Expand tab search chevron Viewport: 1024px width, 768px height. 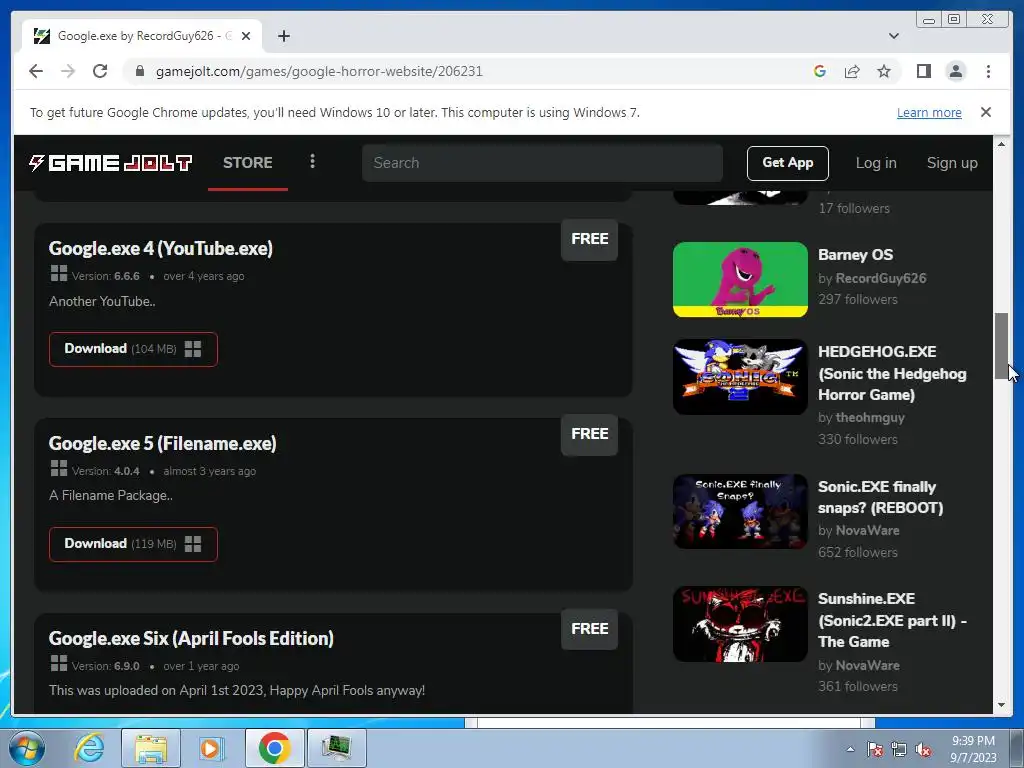[893, 36]
